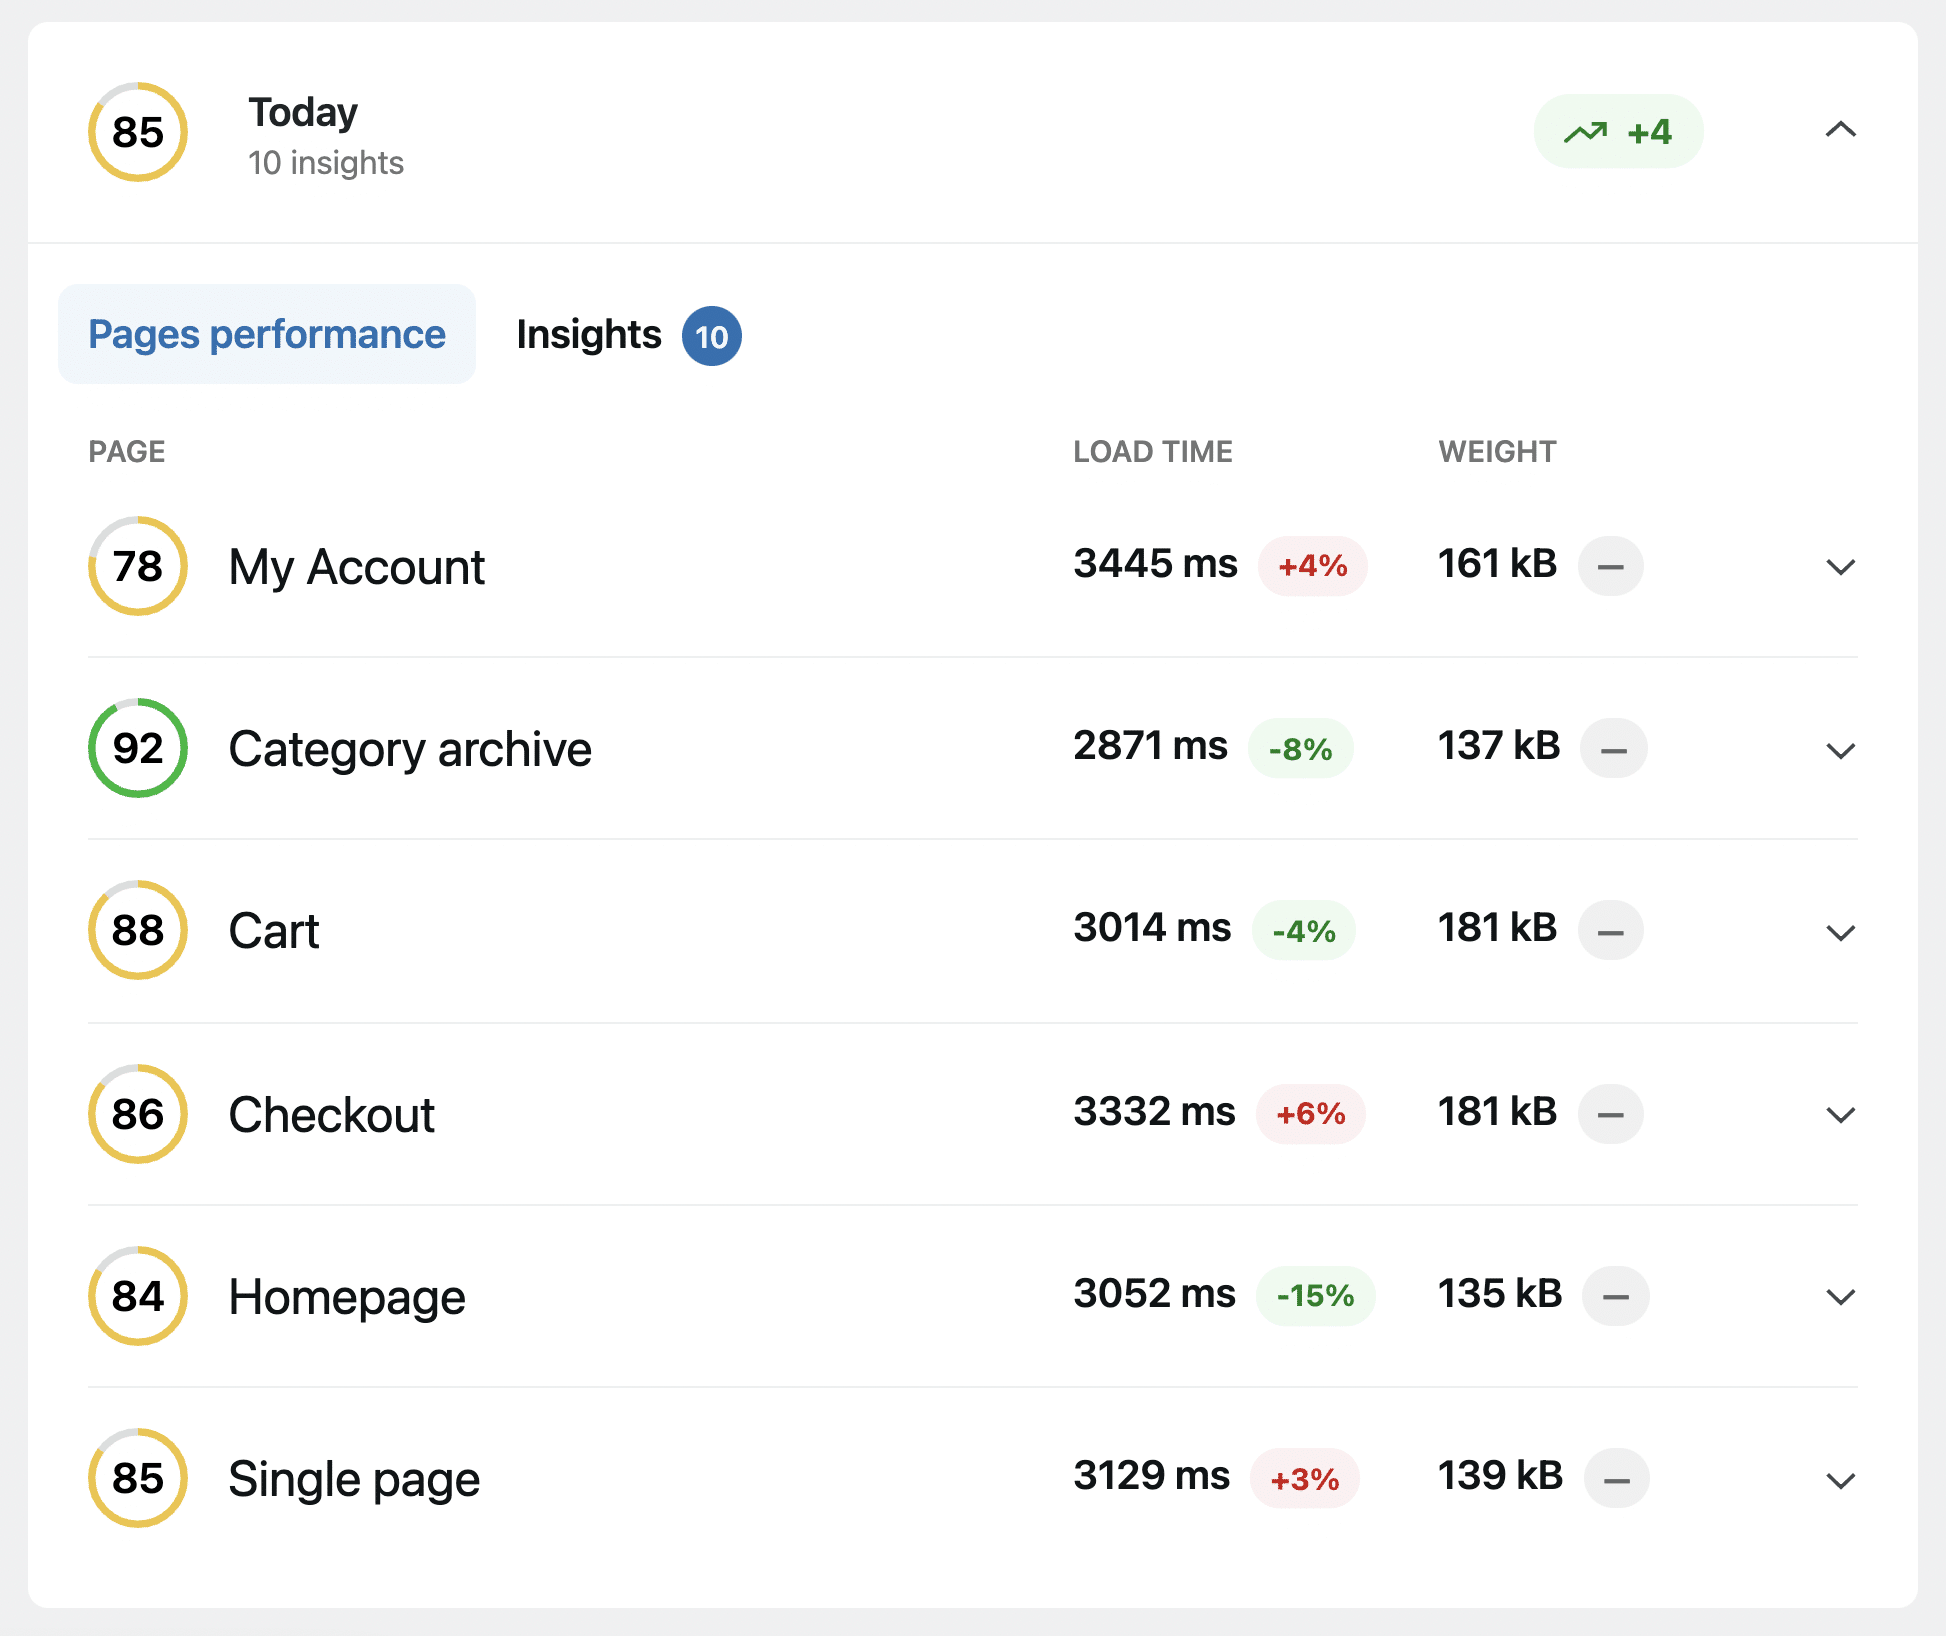This screenshot has width=1946, height=1636.
Task: Click the minus weight indicator beside Cart
Action: (x=1611, y=930)
